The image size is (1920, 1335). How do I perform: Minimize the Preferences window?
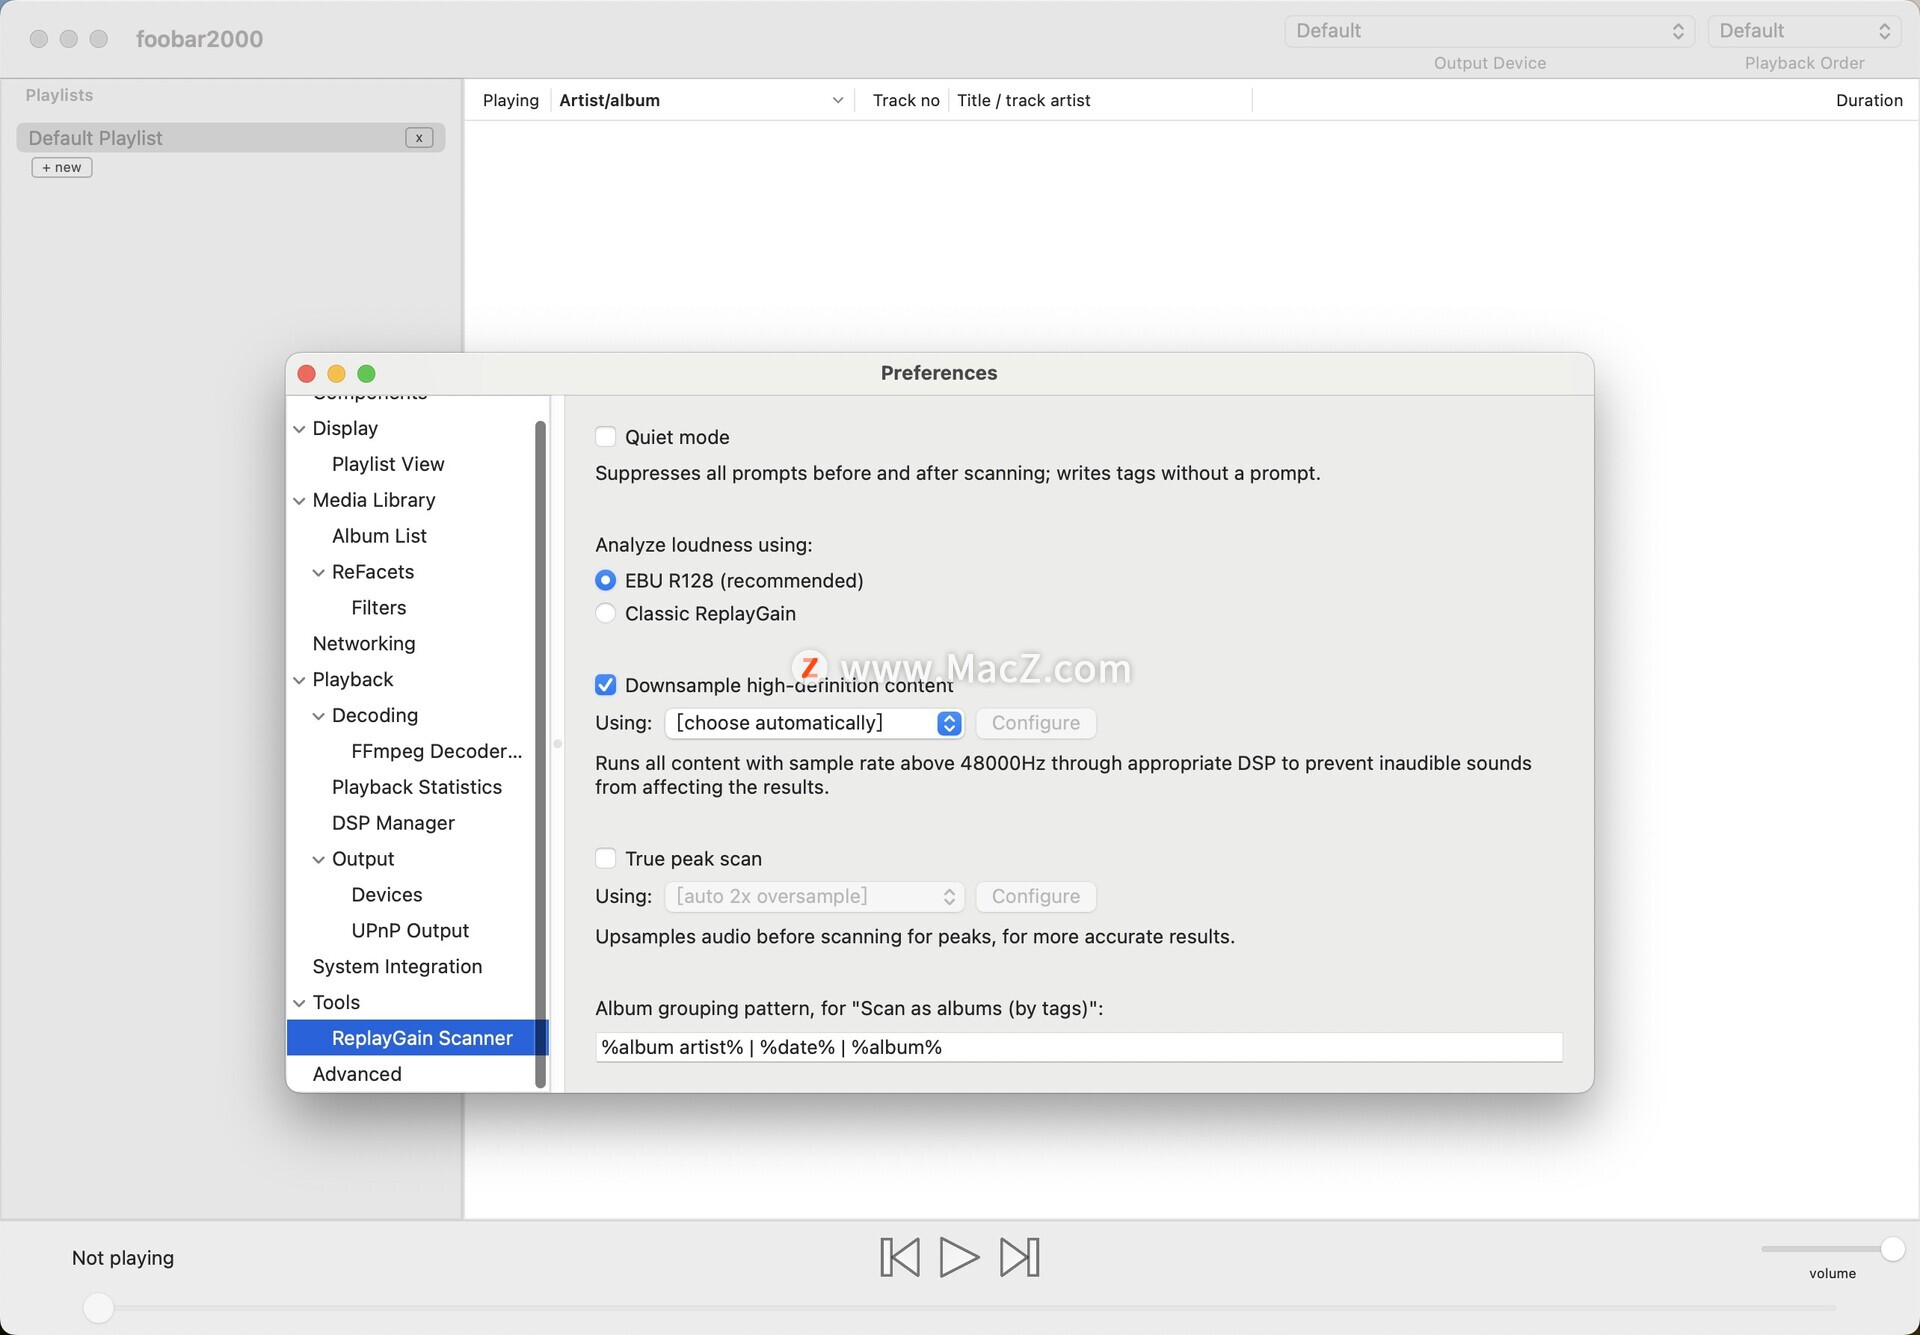click(336, 373)
